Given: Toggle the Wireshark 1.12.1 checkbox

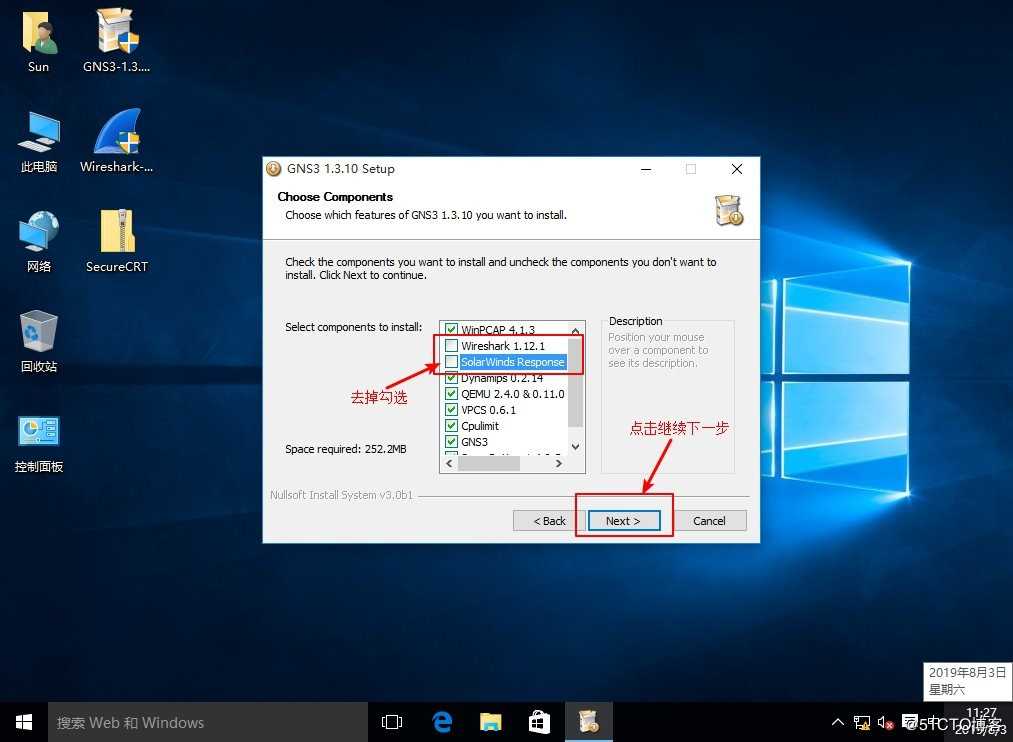Looking at the screenshot, I should 452,345.
